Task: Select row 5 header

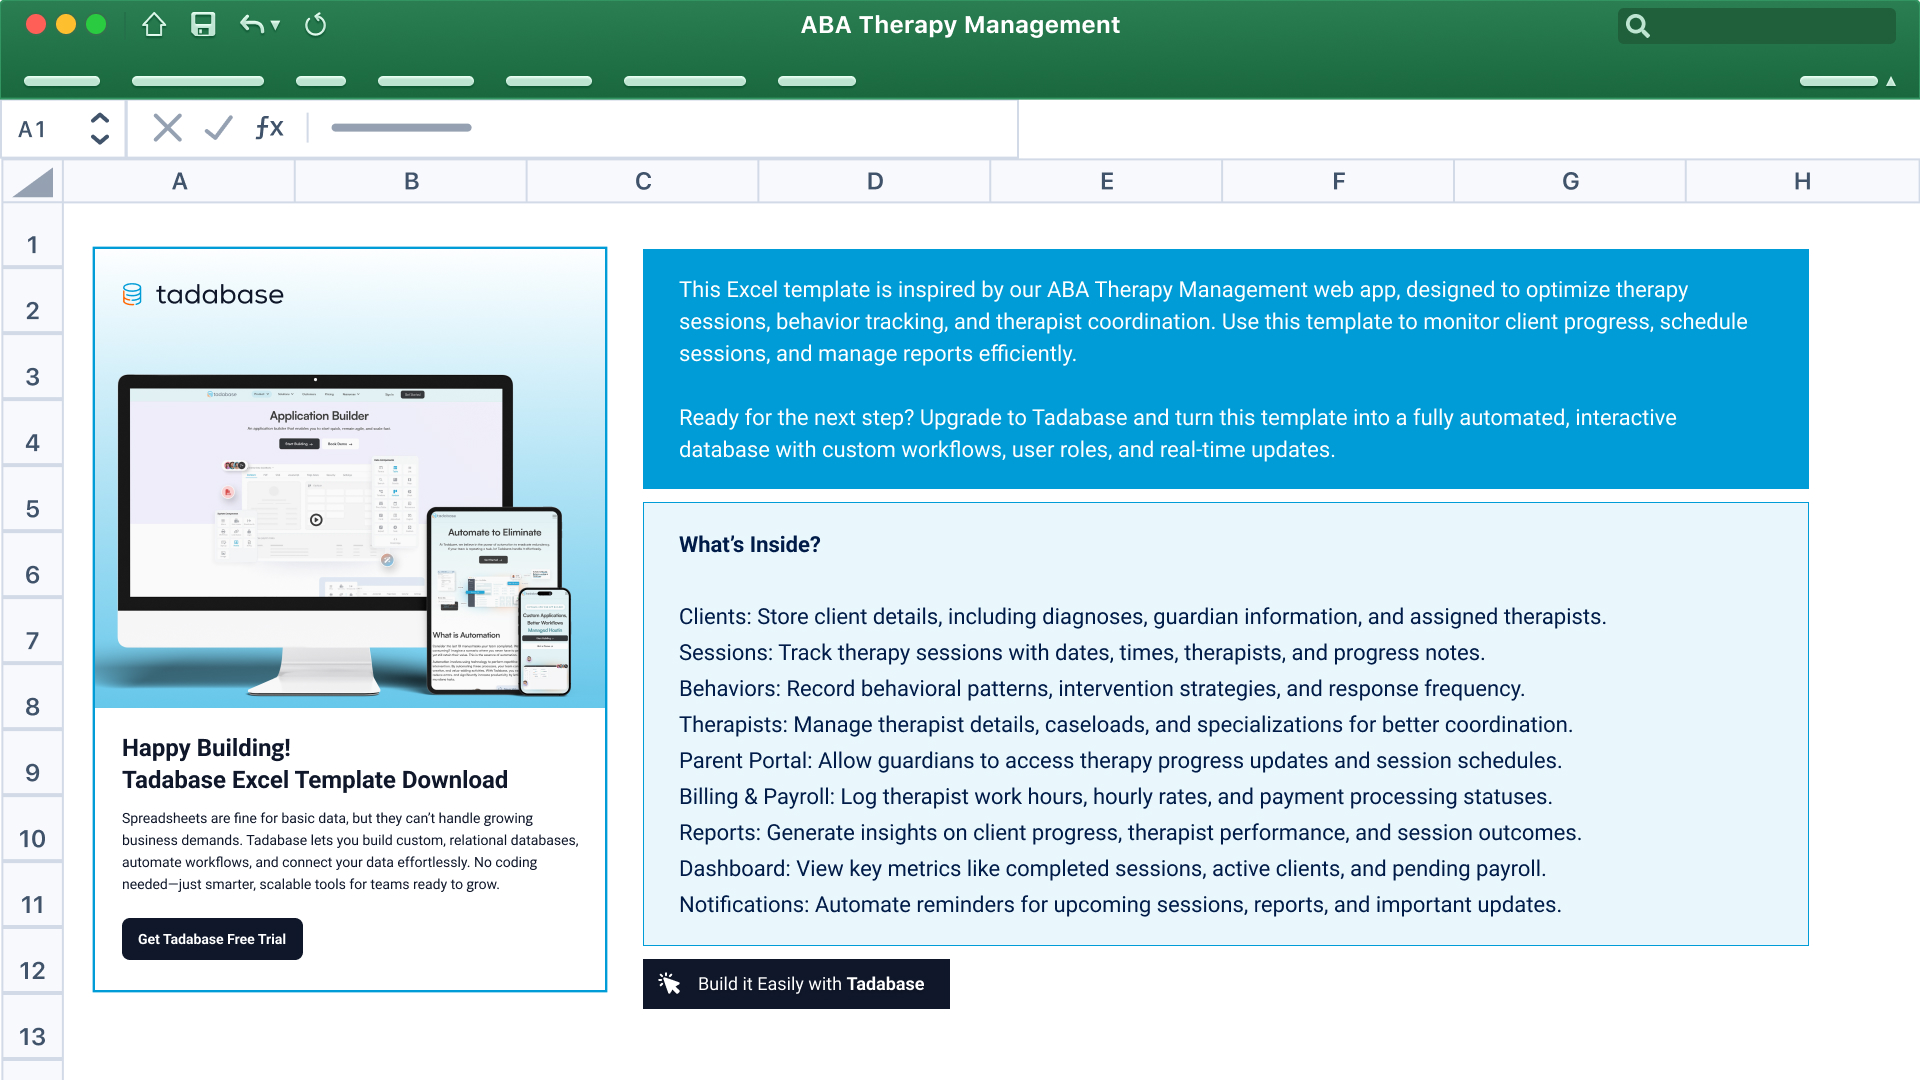Action: pyautogui.click(x=33, y=500)
